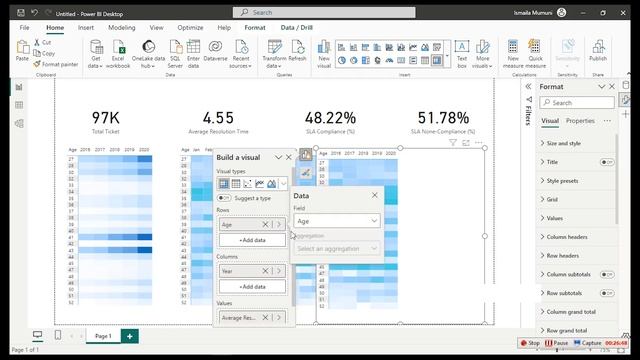Remove Age field from Rows
This screenshot has width=640, height=360.
265,224
